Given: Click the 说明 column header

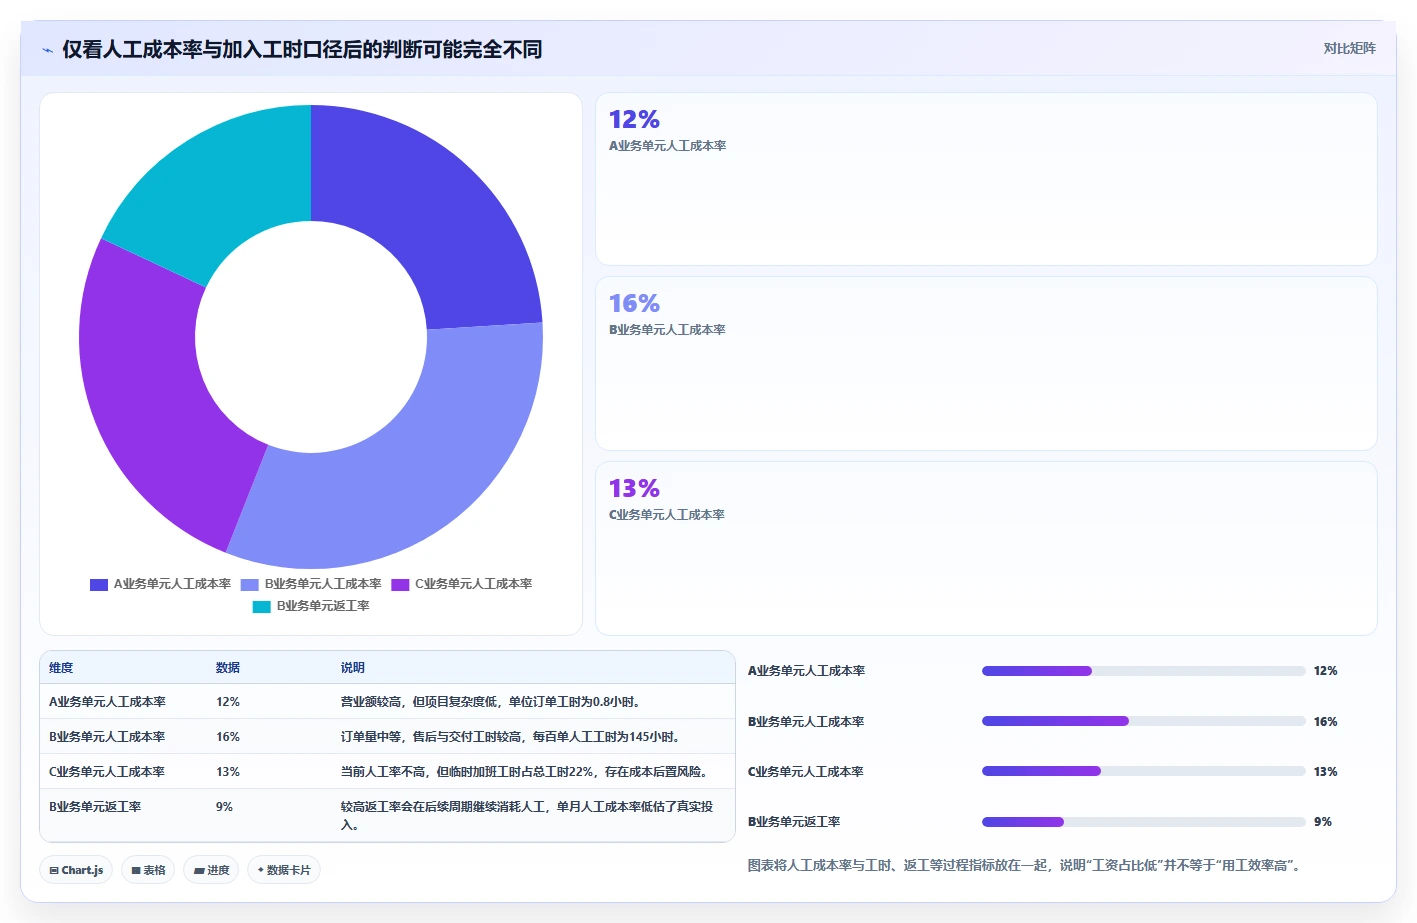Looking at the screenshot, I should click(x=353, y=668).
